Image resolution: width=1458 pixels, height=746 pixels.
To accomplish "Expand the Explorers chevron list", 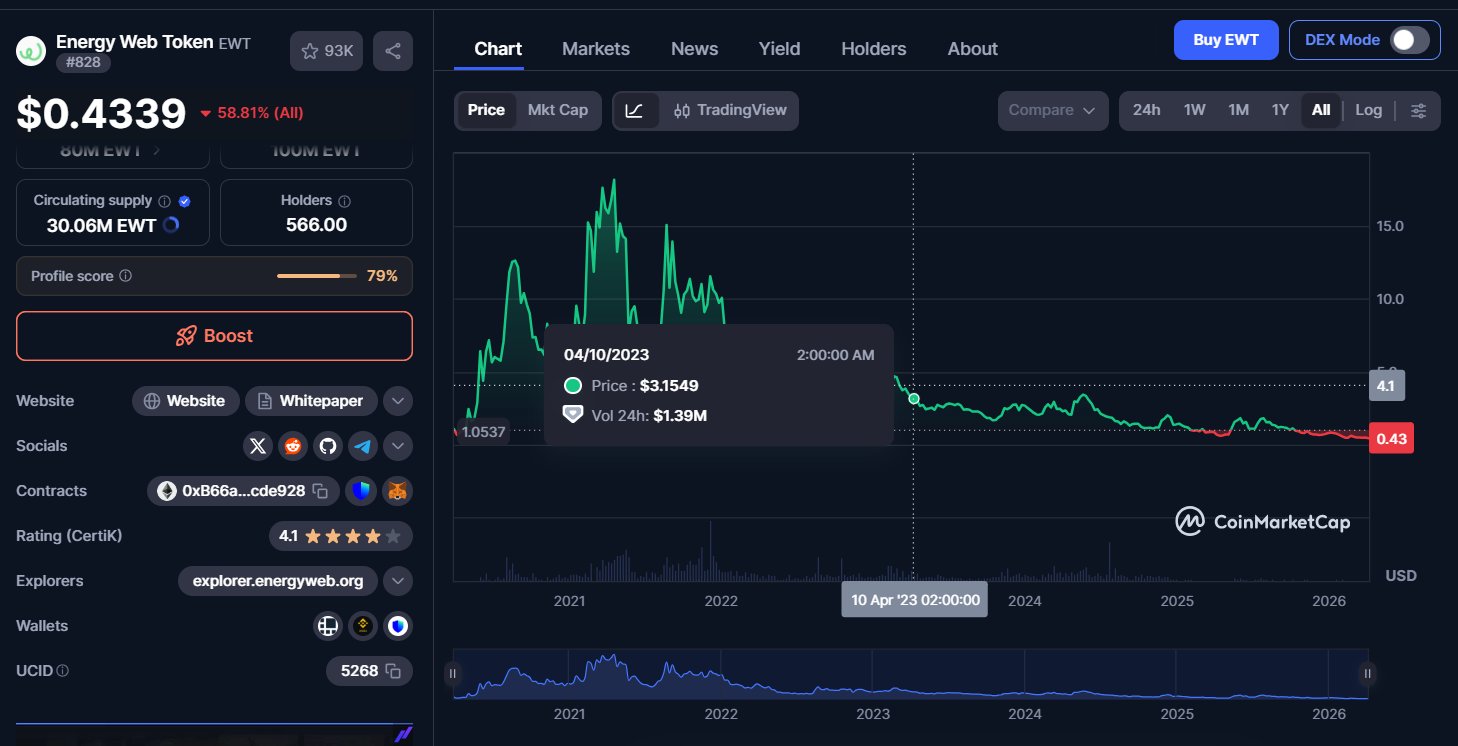I will (398, 581).
